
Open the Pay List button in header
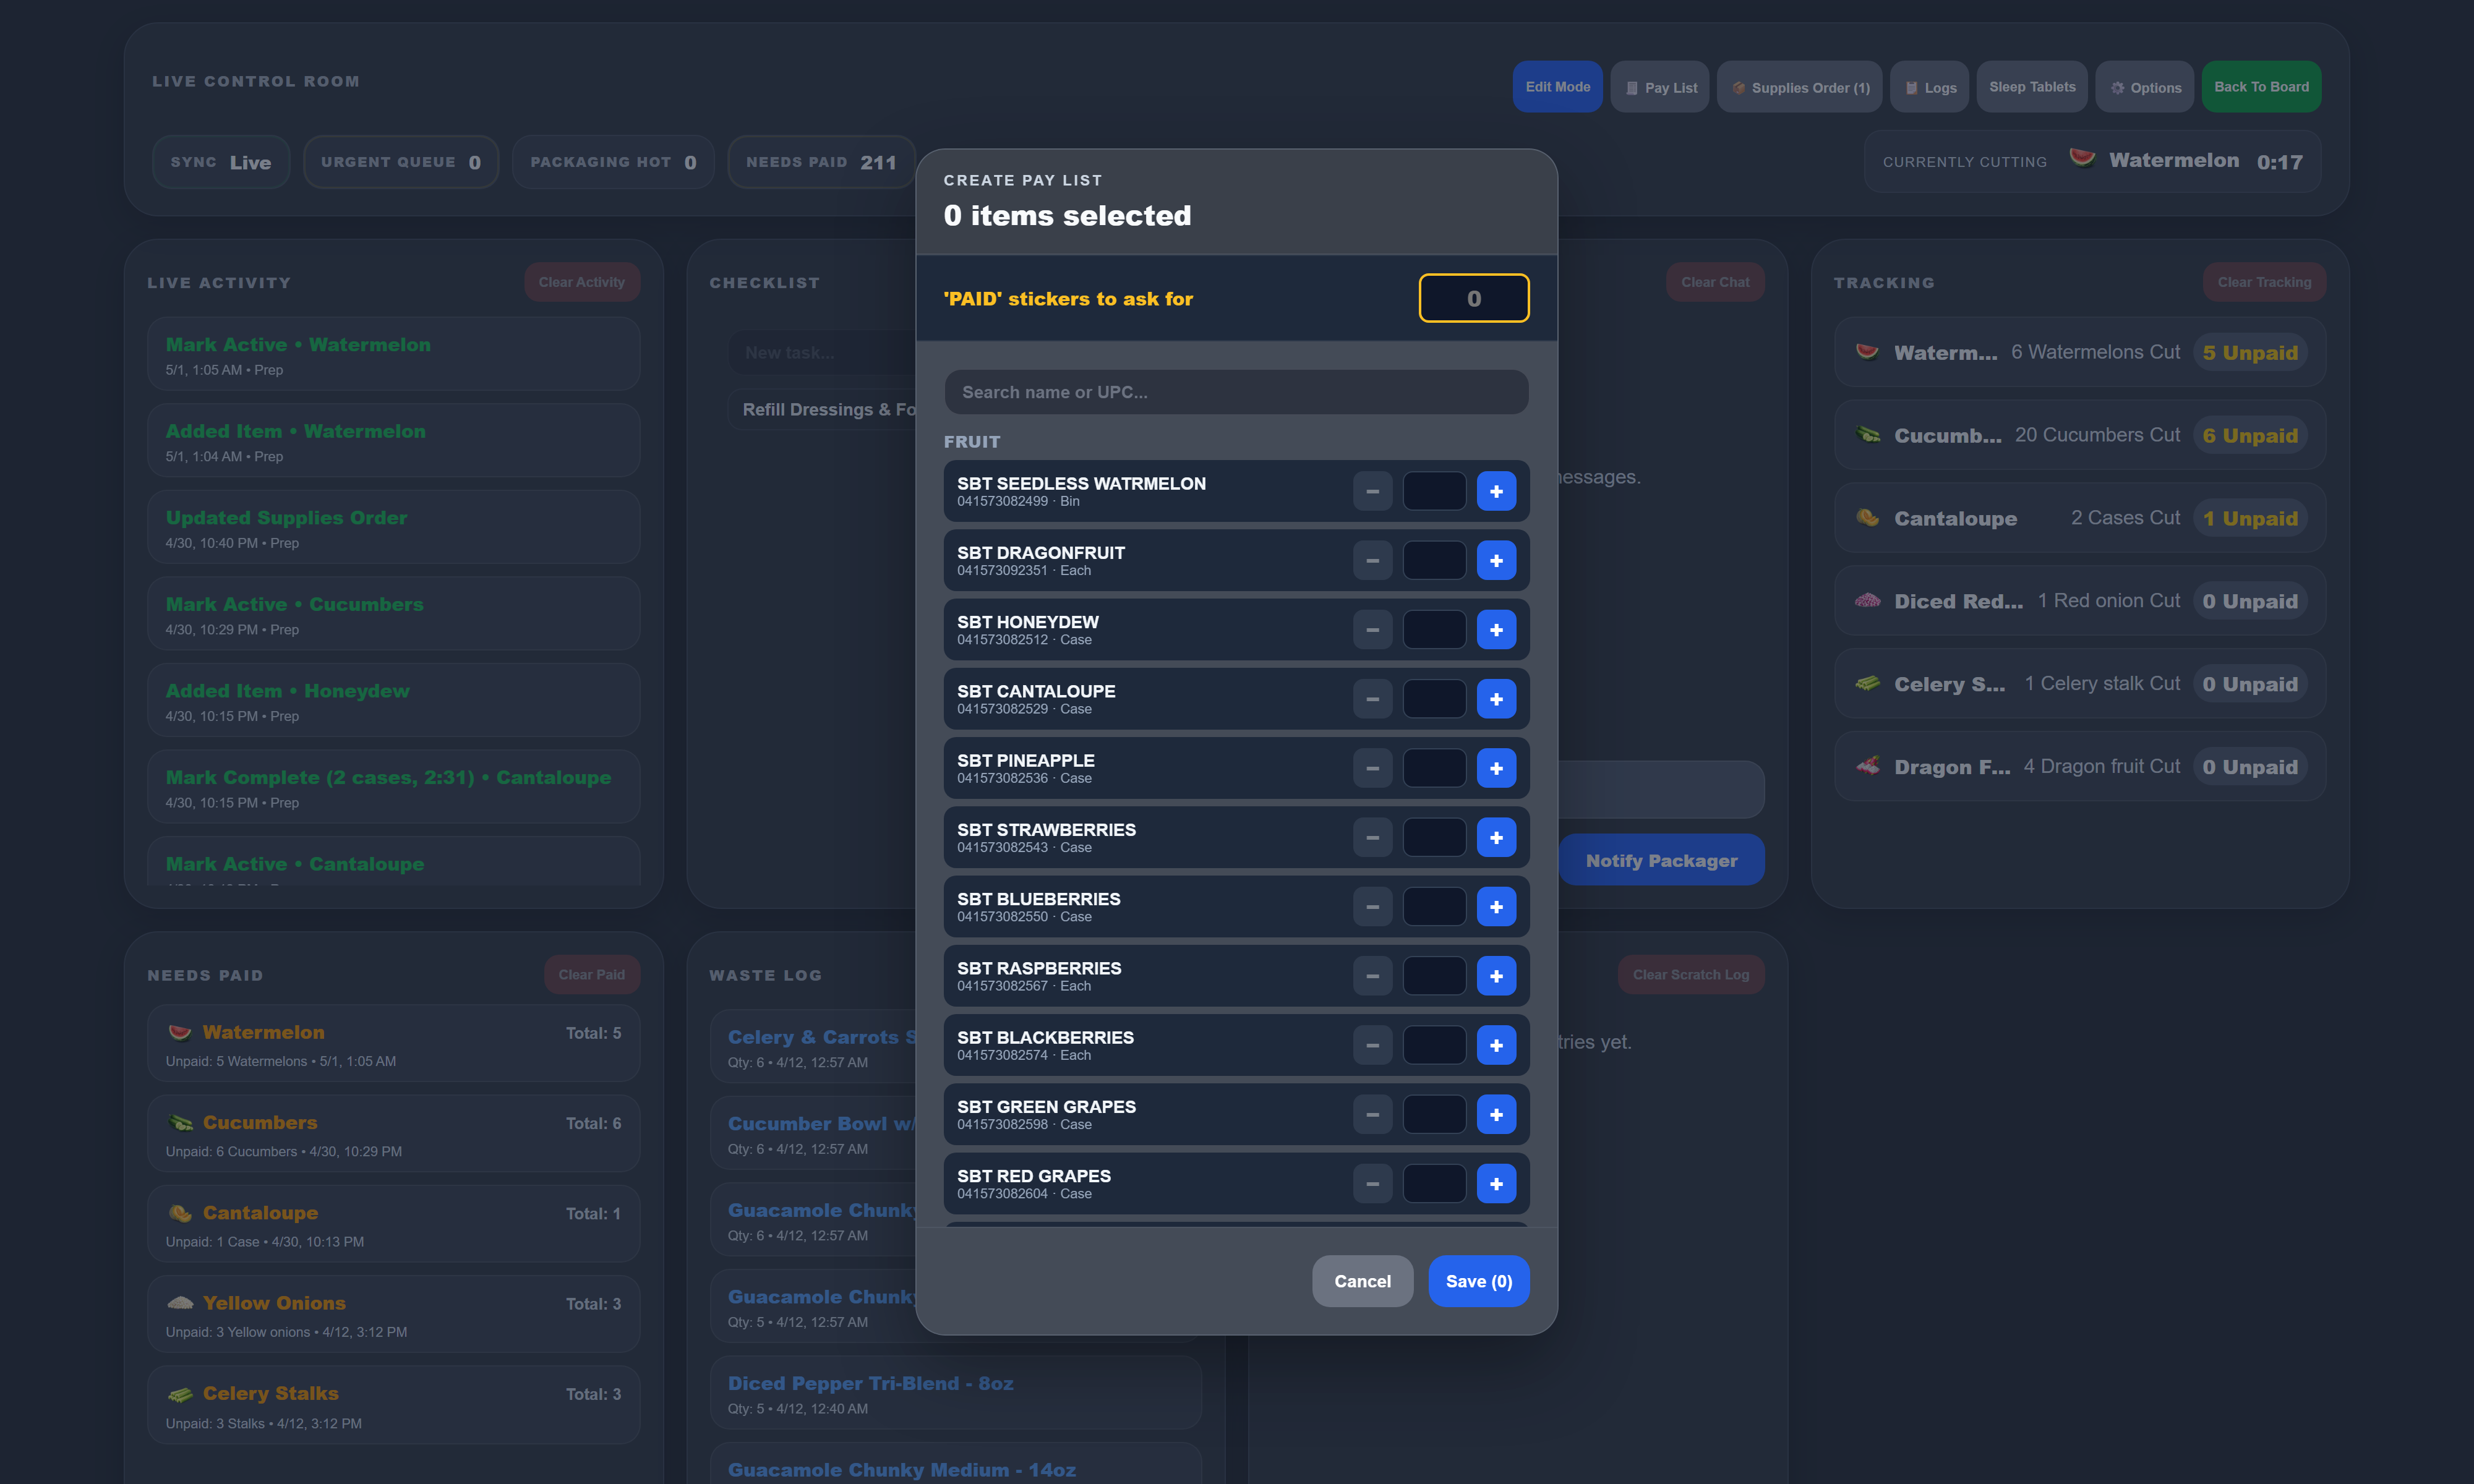1660,87
